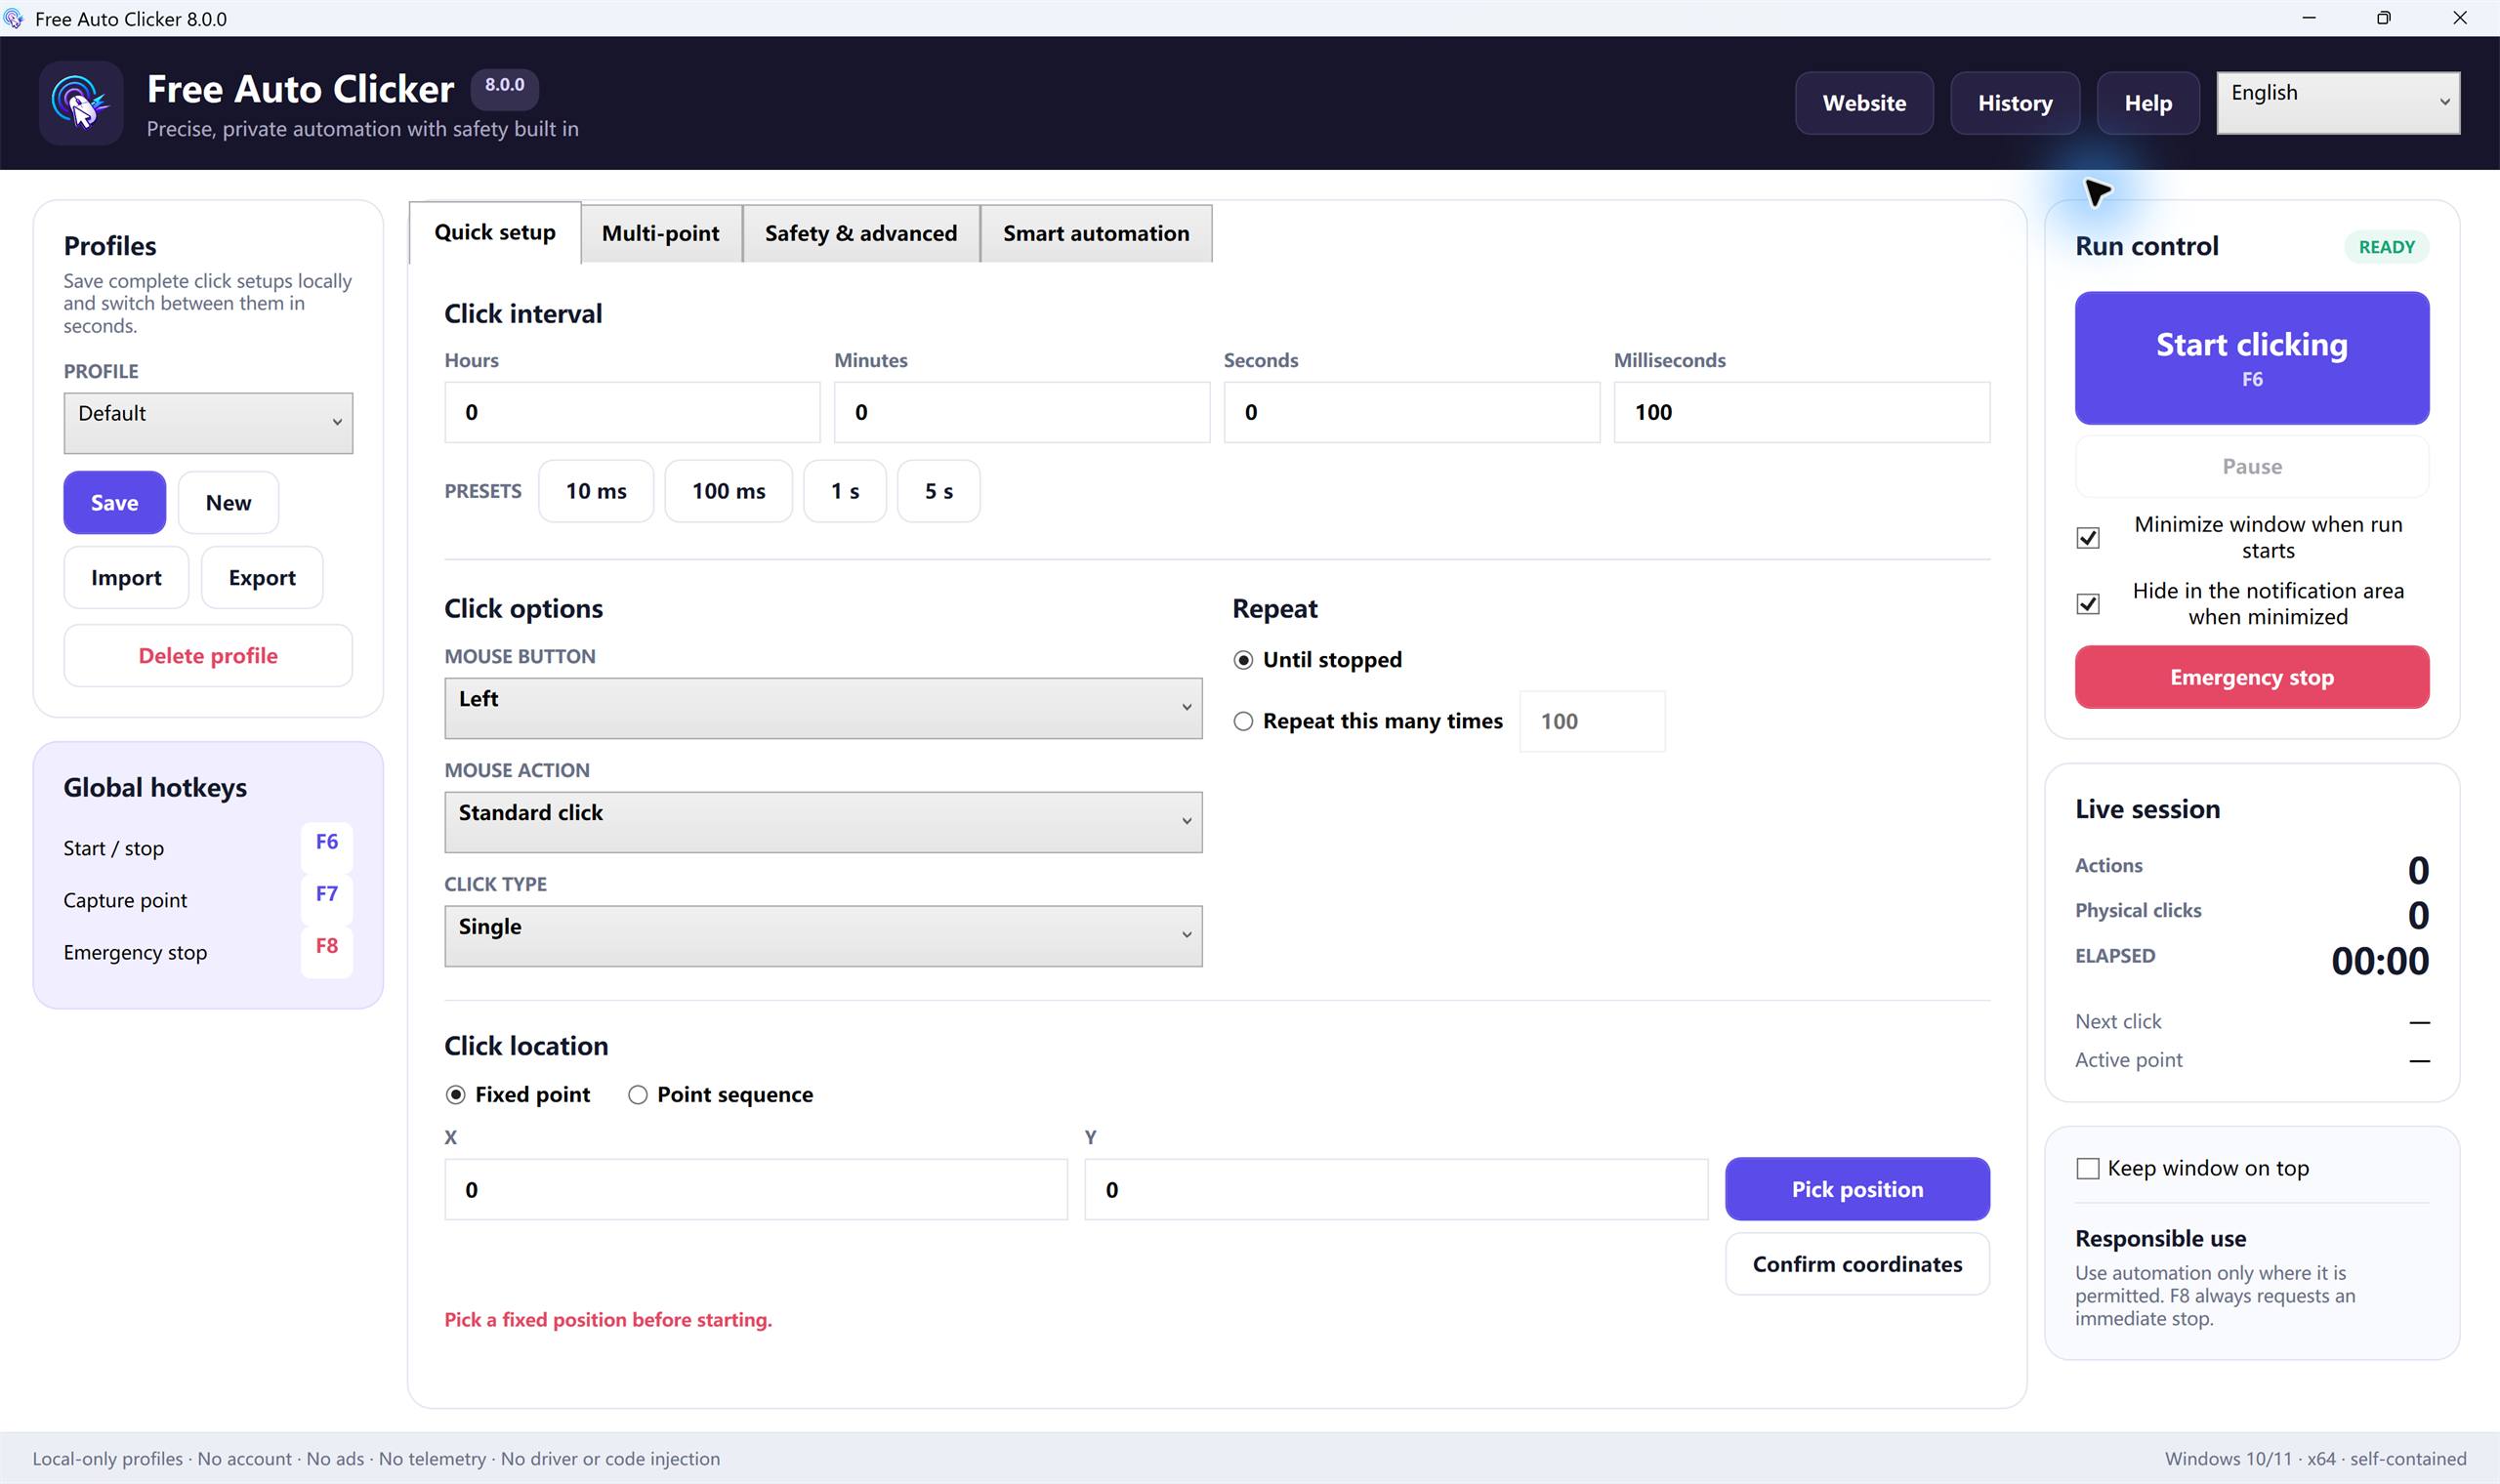
Task: Focus the Minutes input field
Action: click(x=1022, y=412)
